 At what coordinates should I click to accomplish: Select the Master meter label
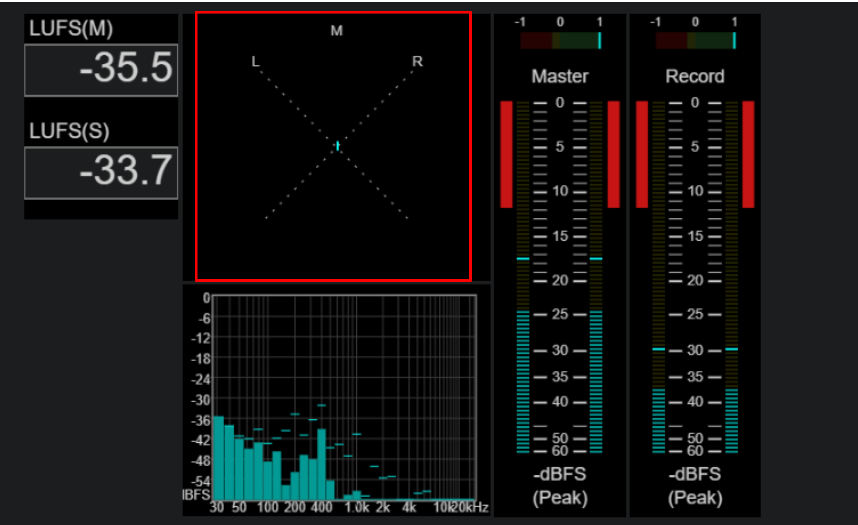[560, 76]
